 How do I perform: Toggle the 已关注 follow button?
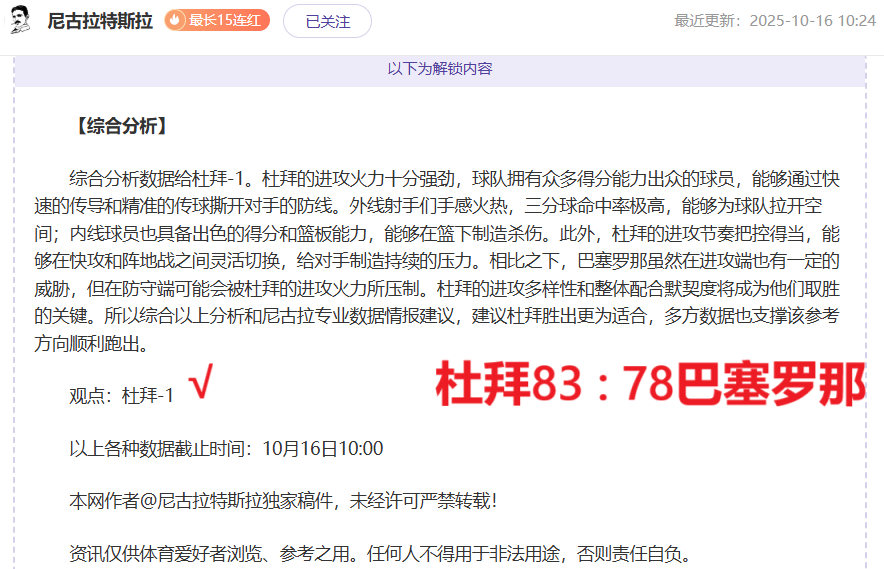click(x=327, y=21)
